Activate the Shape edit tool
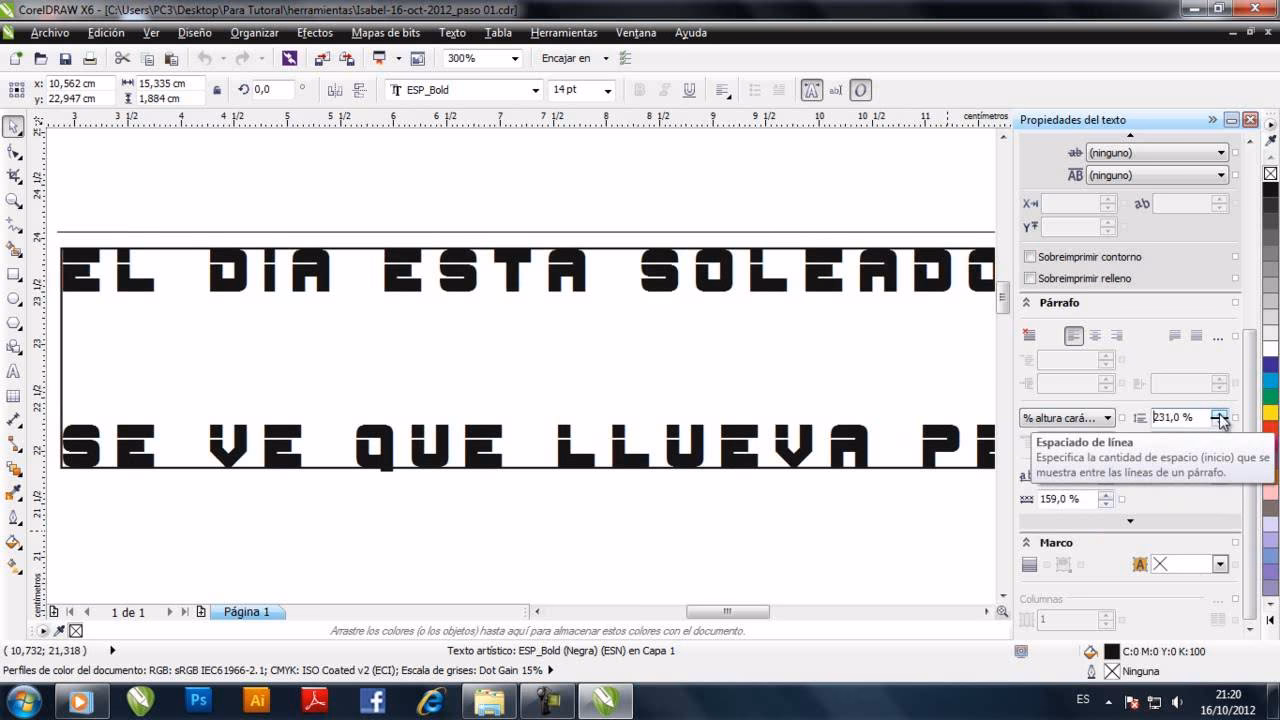 (13, 152)
